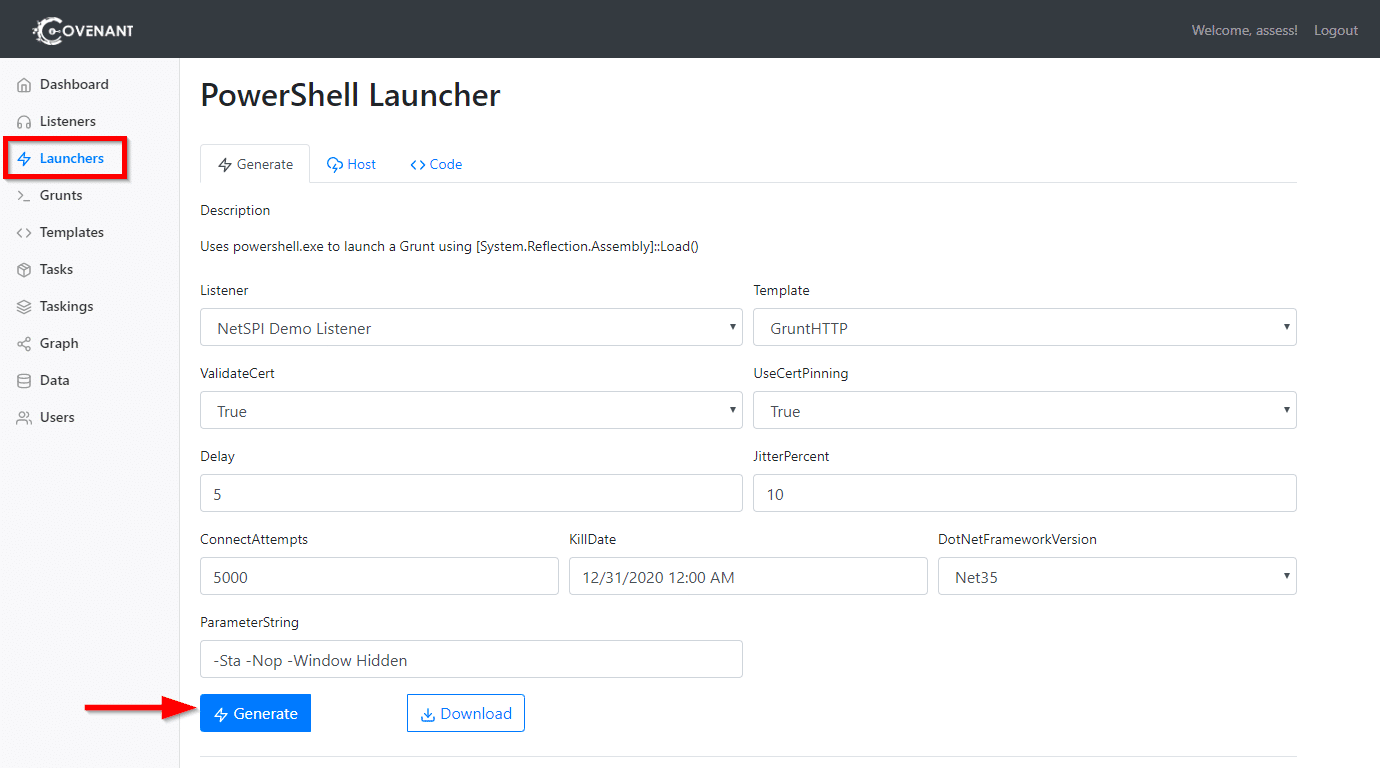Click the cloud icon on Host tab
Image resolution: width=1380 pixels, height=768 pixels.
pyautogui.click(x=335, y=165)
